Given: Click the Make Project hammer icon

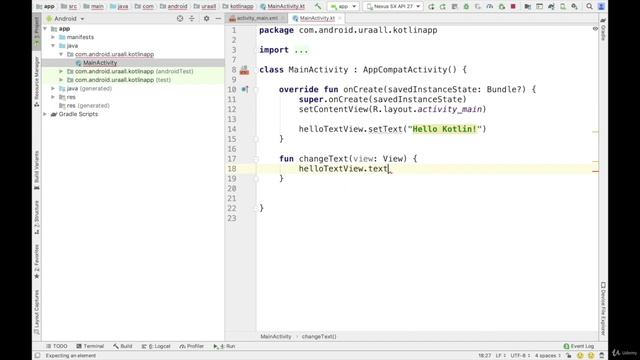Looking at the screenshot, I should coord(318,6).
